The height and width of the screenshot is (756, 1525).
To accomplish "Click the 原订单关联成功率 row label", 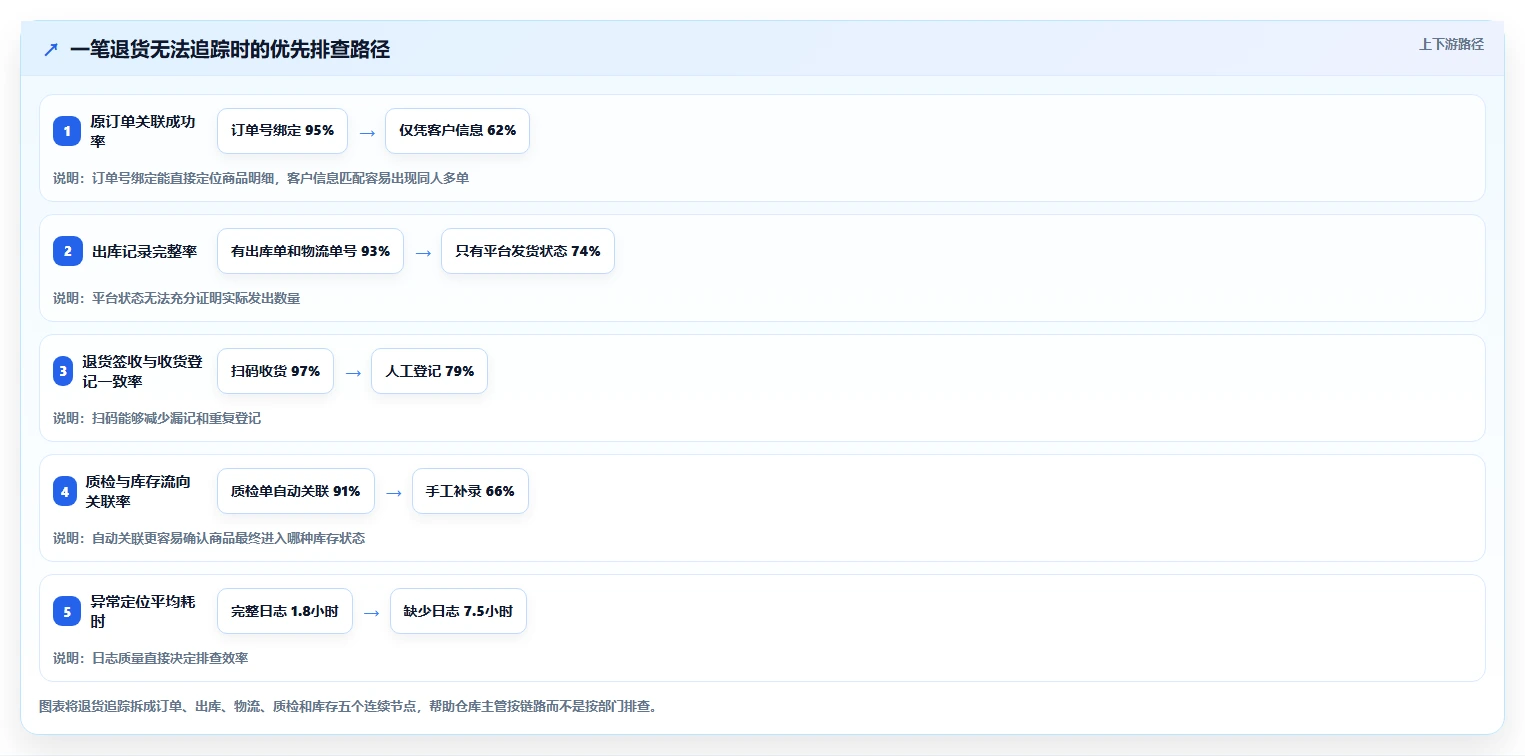I will point(143,131).
